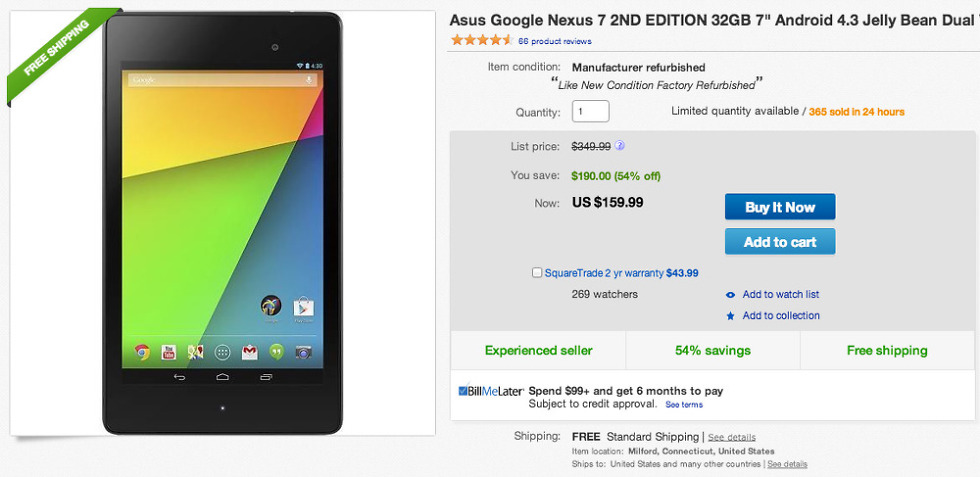Click the Buy It Now button
The width and height of the screenshot is (980, 477).
(x=779, y=207)
